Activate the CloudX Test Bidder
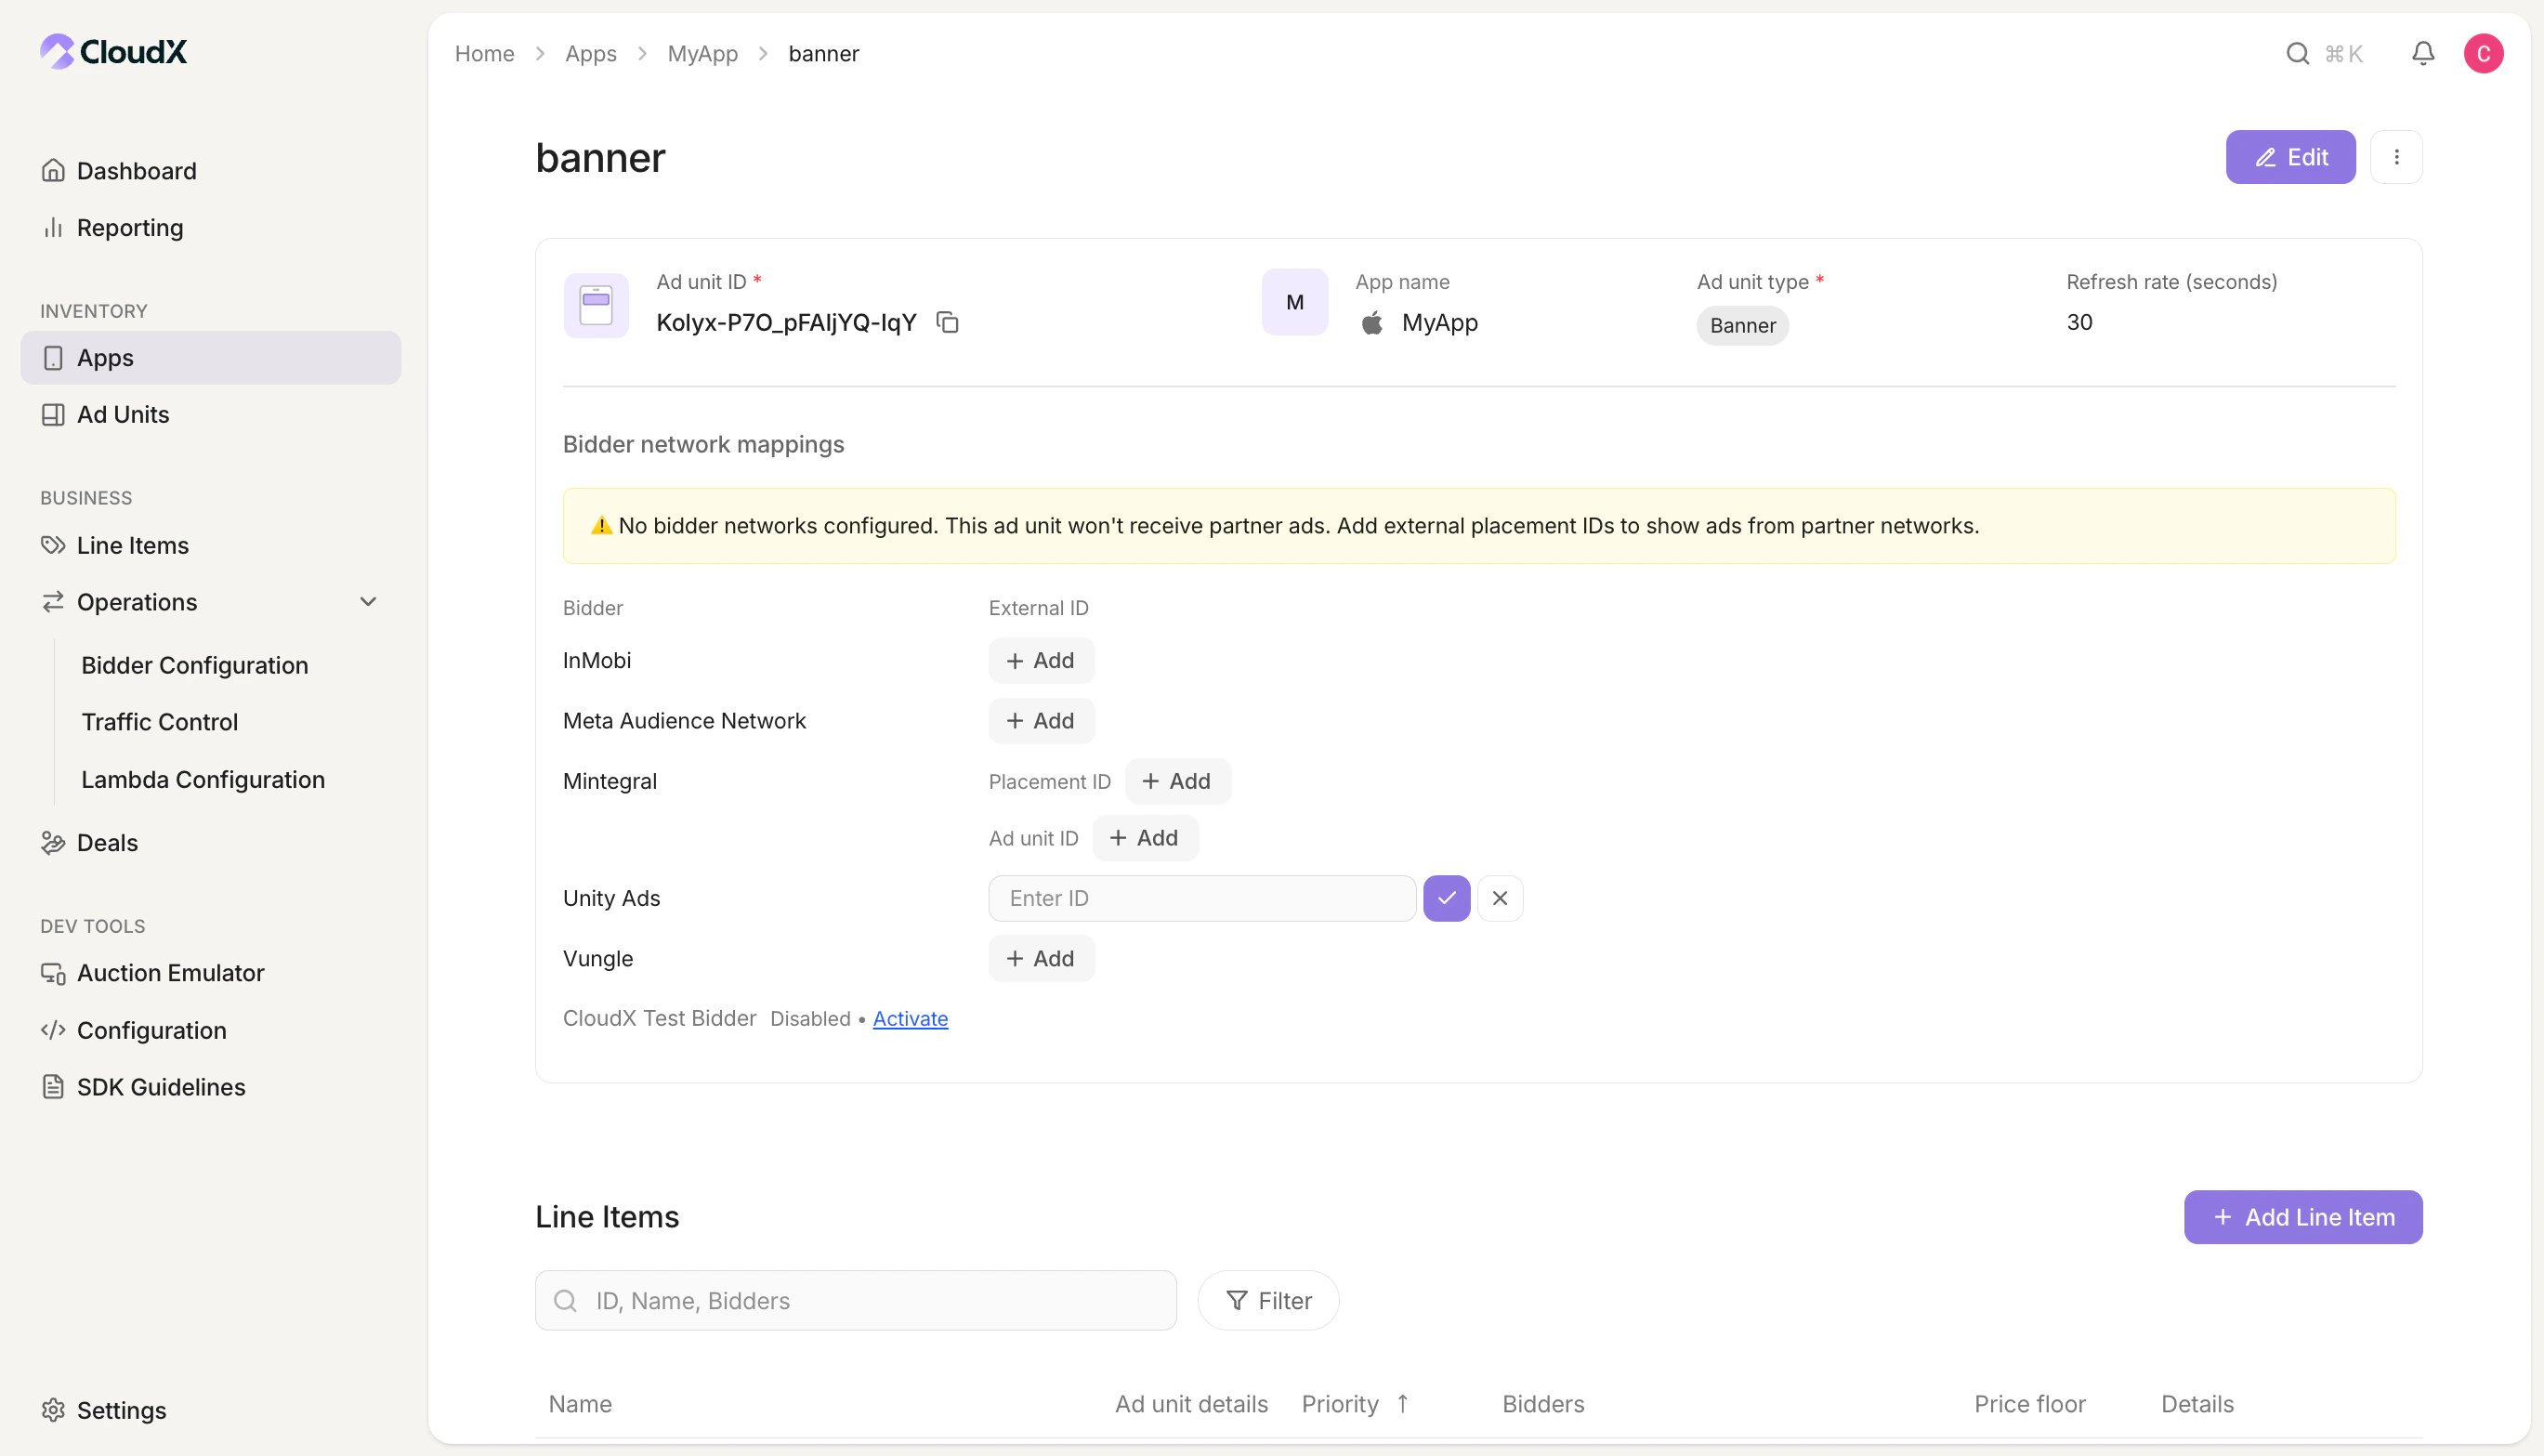This screenshot has height=1456, width=2544. (x=909, y=1018)
